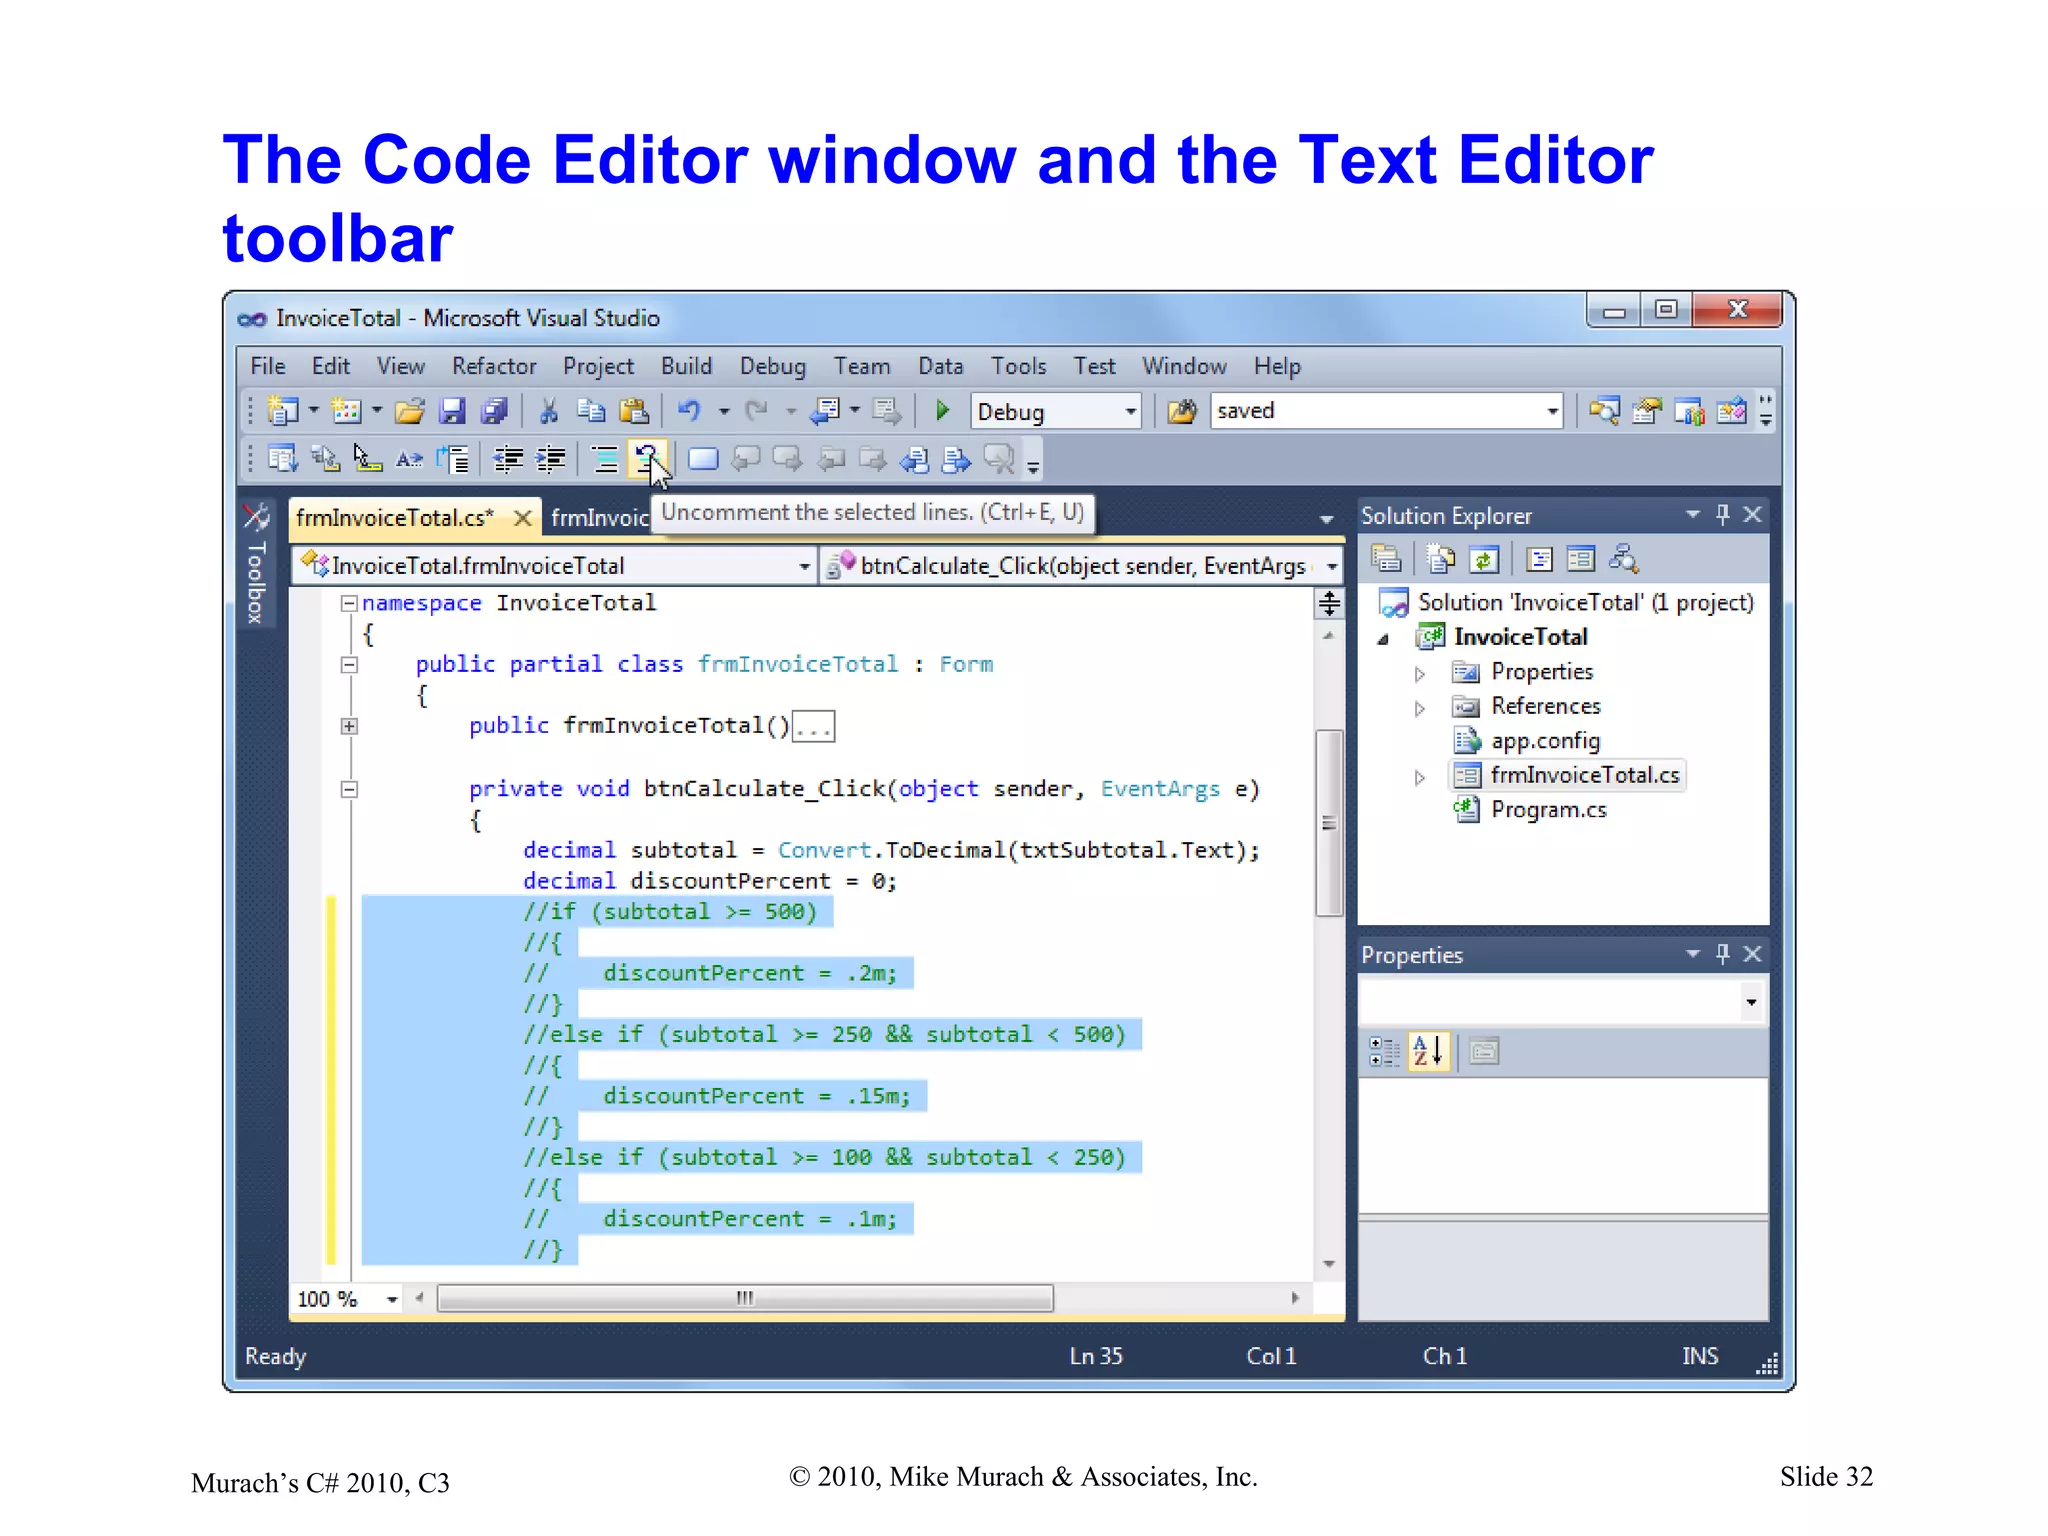Click the Navigate Backward icon

click(826, 411)
